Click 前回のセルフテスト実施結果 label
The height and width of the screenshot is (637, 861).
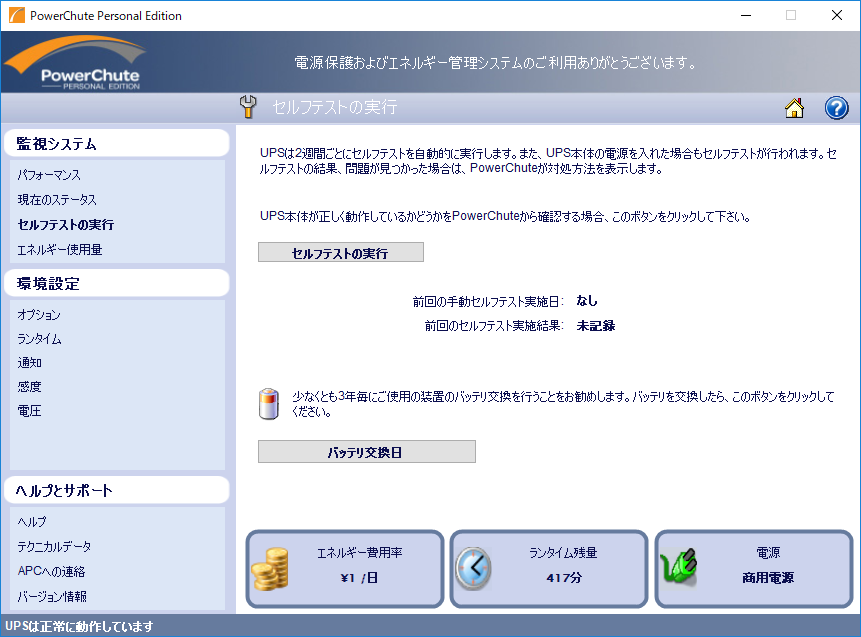click(494, 326)
